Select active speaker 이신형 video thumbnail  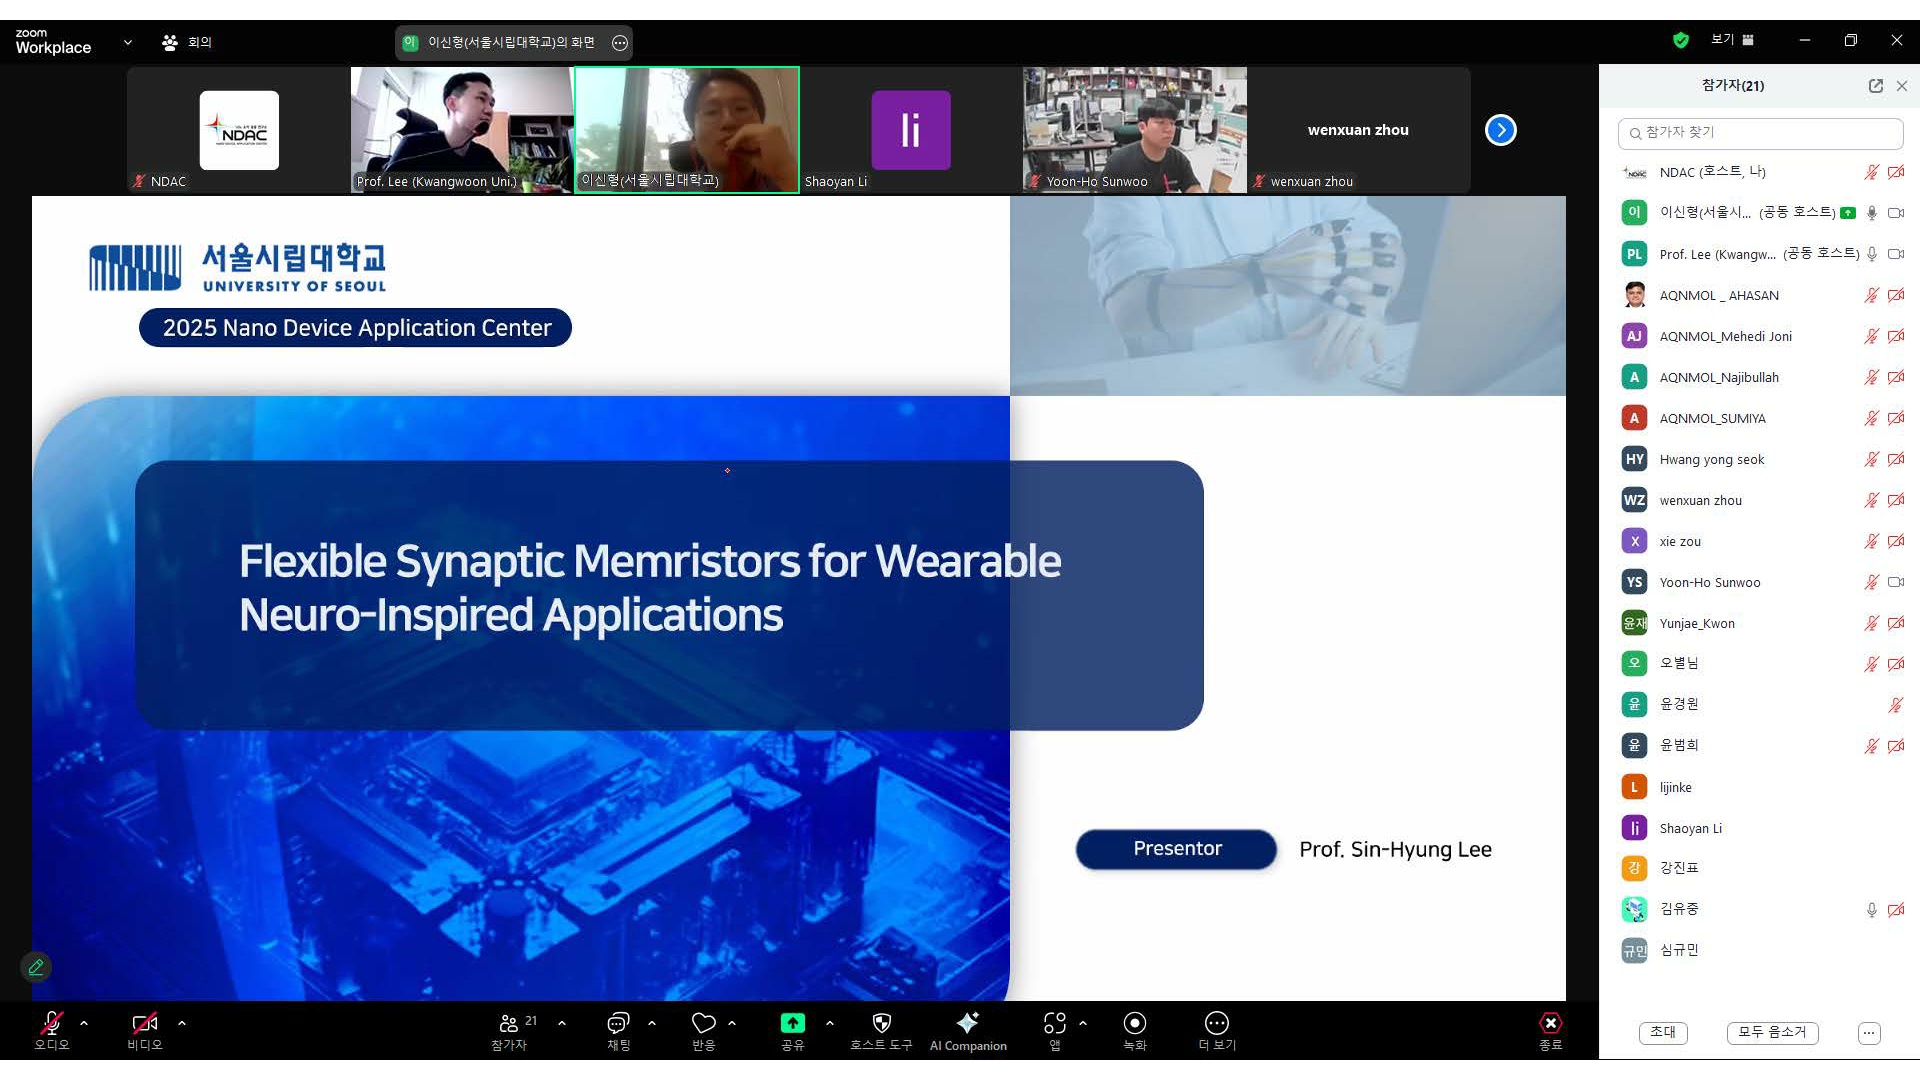(x=687, y=130)
